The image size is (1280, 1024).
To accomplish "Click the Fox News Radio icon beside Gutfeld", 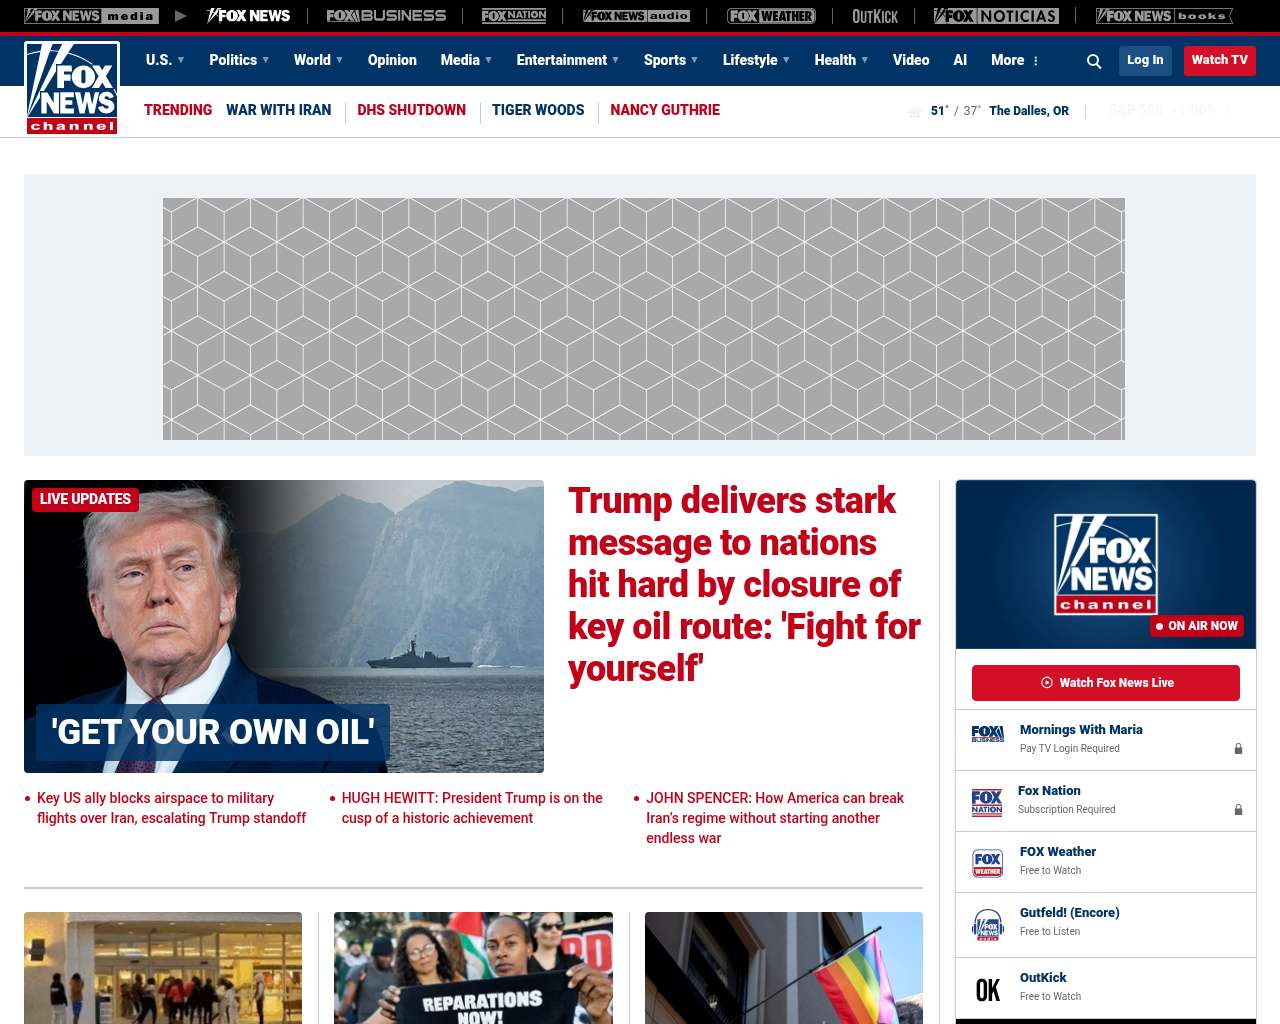I will (x=987, y=925).
